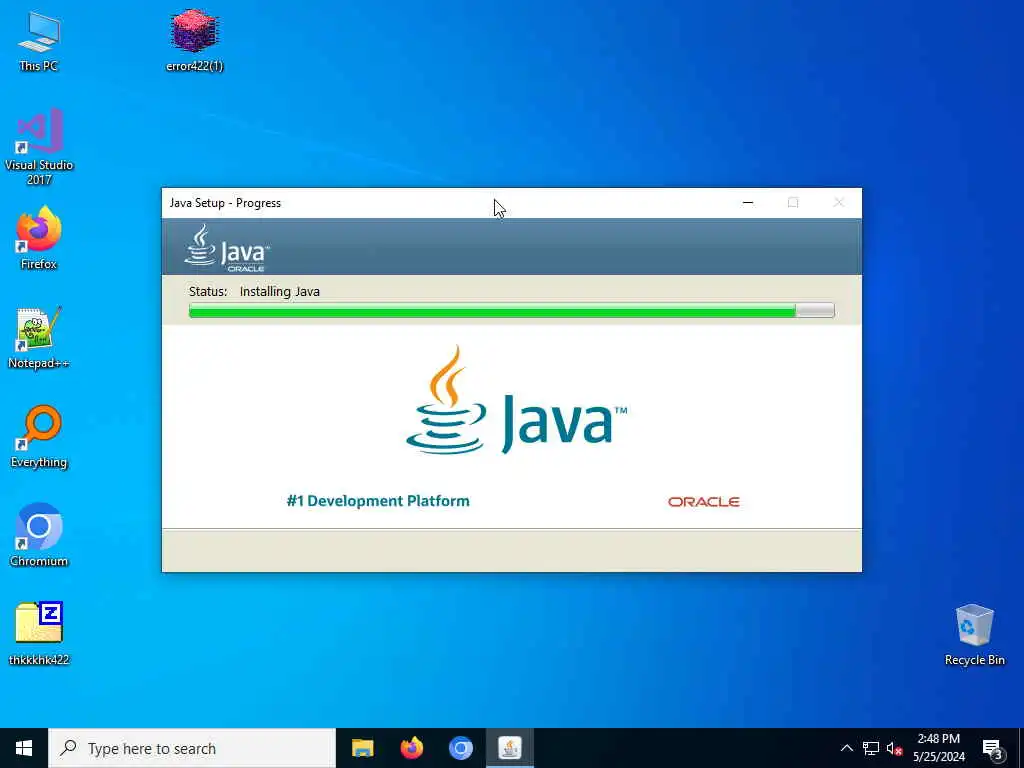
Task: Click the Show desktop sliver at the taskbar's end
Action: point(1021,748)
